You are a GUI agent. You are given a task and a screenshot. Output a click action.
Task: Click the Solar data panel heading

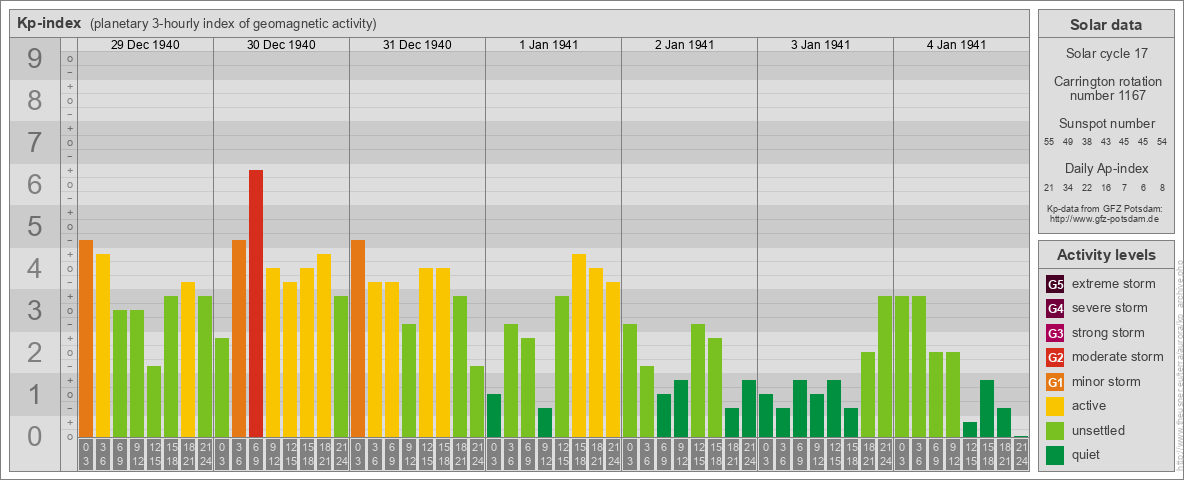1106,25
